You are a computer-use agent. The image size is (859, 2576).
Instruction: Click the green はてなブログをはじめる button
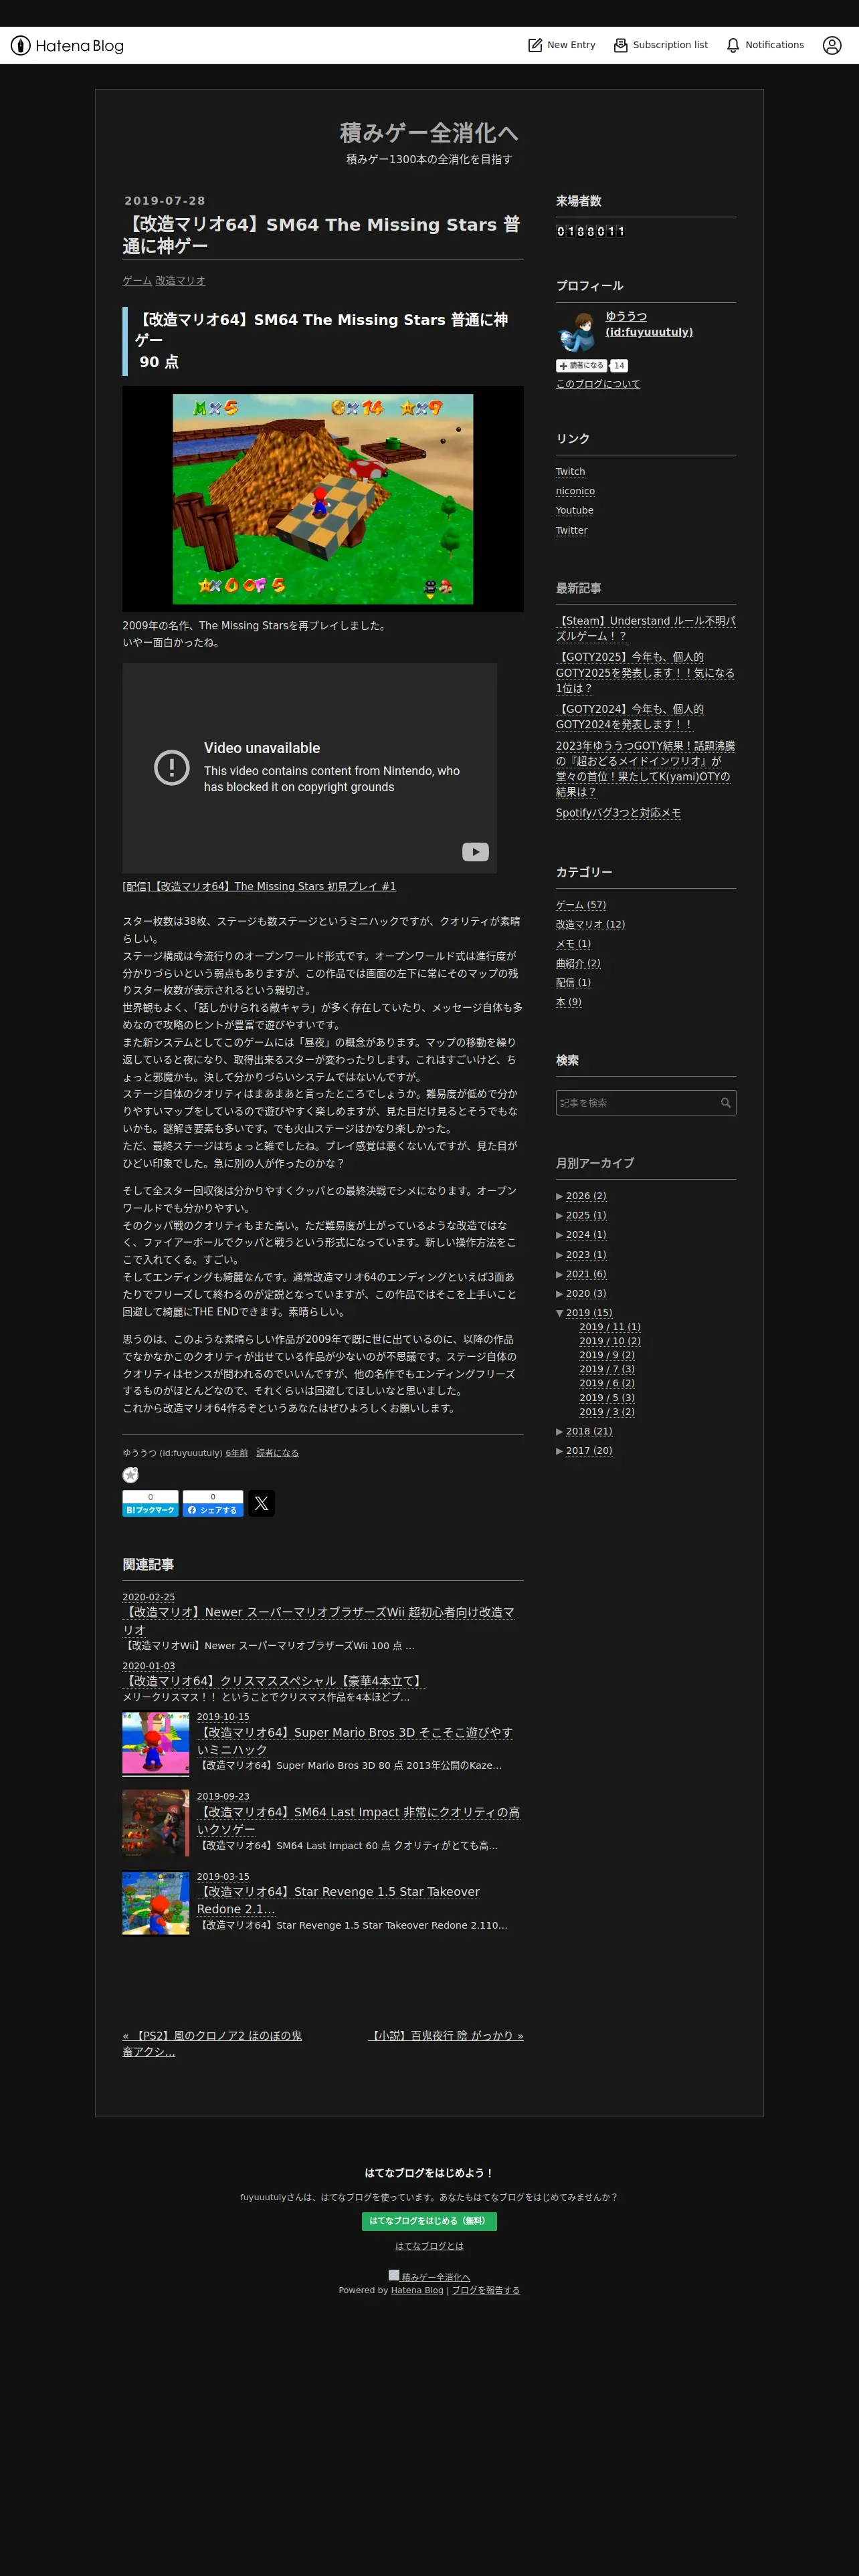429,2221
